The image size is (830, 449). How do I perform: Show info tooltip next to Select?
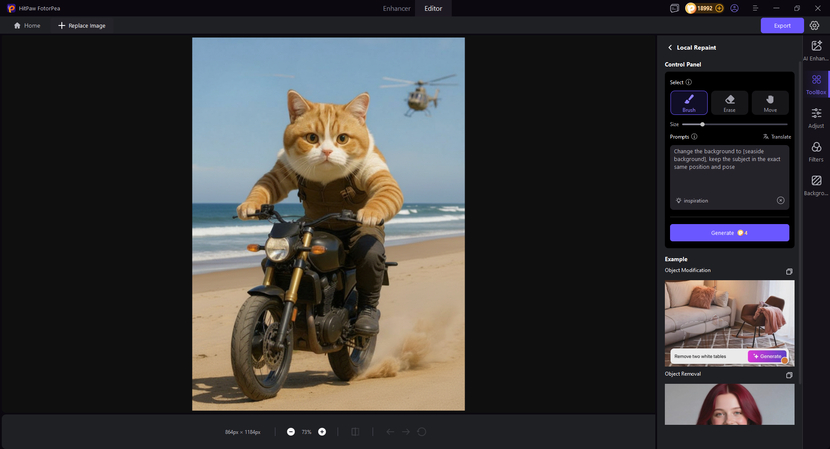click(x=689, y=82)
